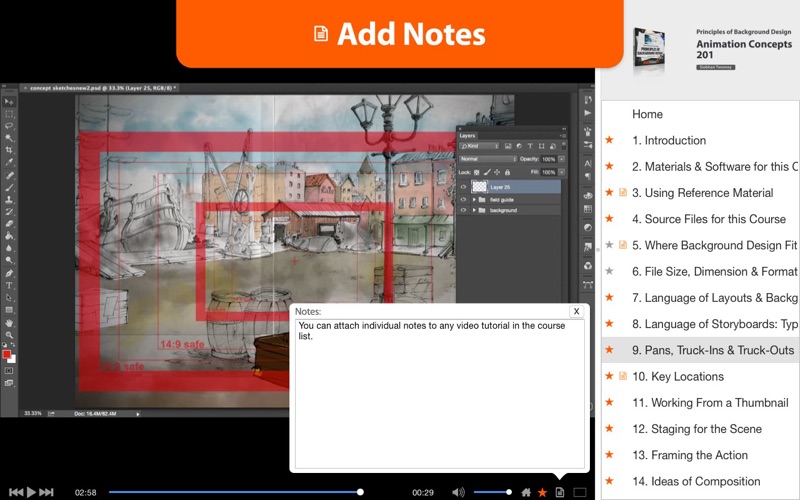800x500 pixels.
Task: Select the Type tool
Action: (x=9, y=286)
